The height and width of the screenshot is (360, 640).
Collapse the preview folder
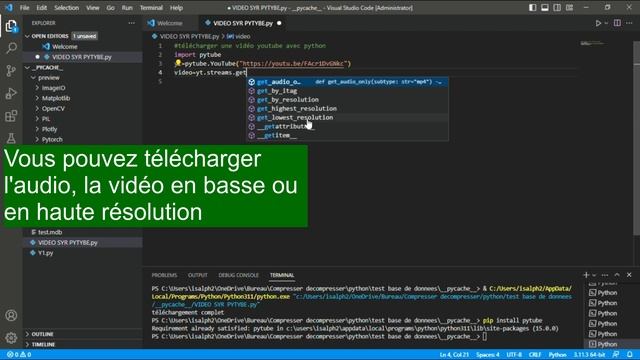pyautogui.click(x=33, y=78)
